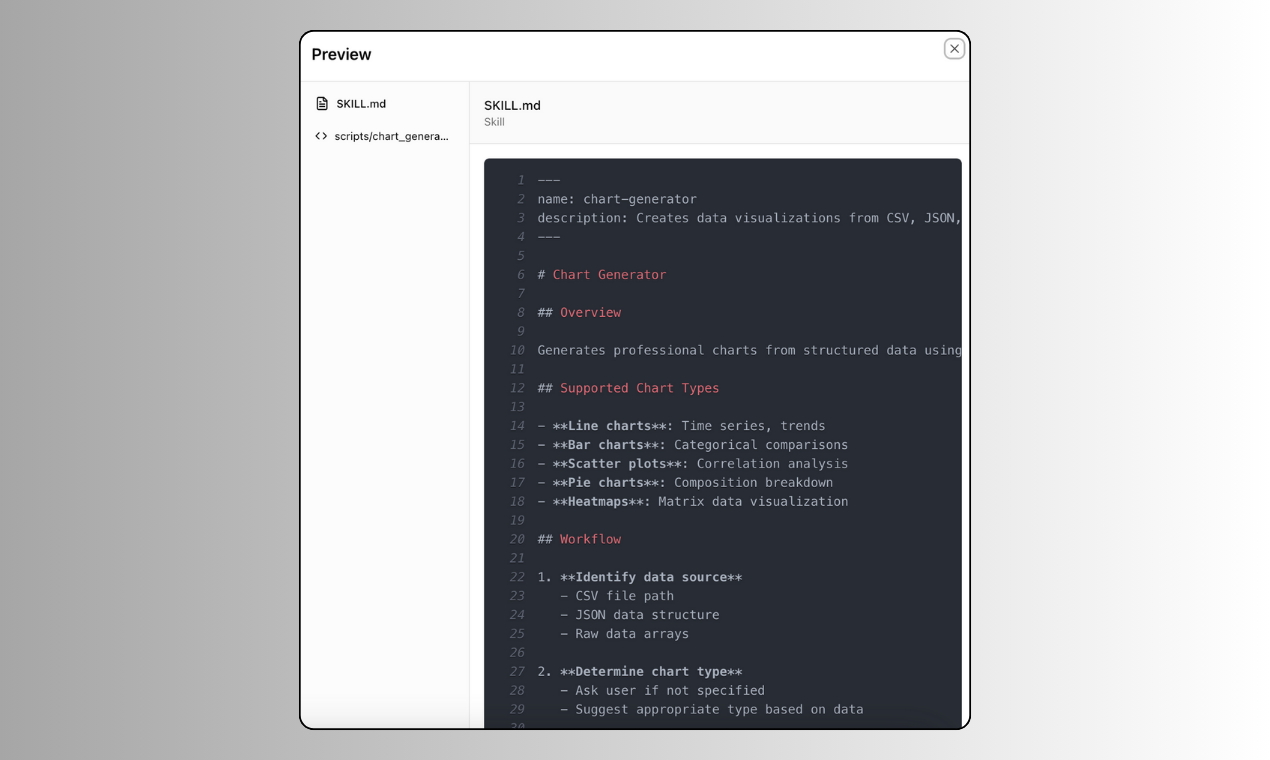Click the 'CSV file path' line
This screenshot has height=760, width=1270.
[617, 596]
